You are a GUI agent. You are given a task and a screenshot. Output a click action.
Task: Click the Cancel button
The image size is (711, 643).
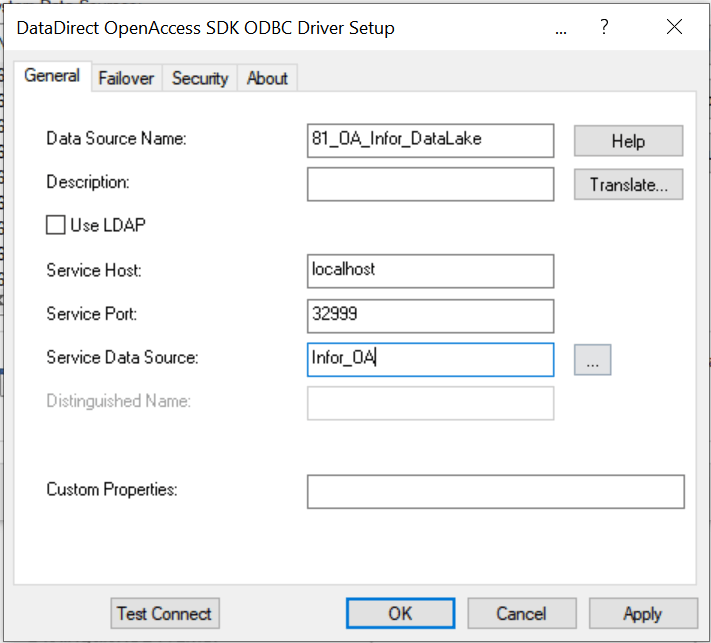coord(522,614)
